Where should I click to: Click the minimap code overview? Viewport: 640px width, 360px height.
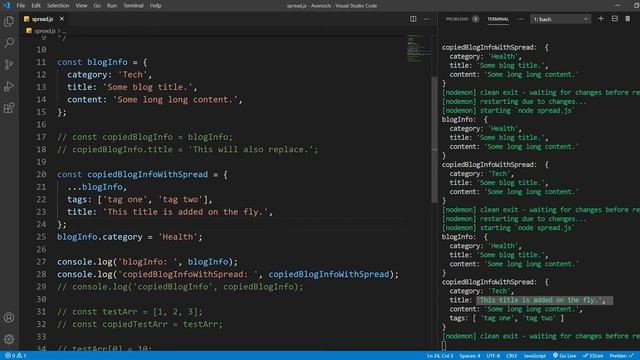[418, 49]
